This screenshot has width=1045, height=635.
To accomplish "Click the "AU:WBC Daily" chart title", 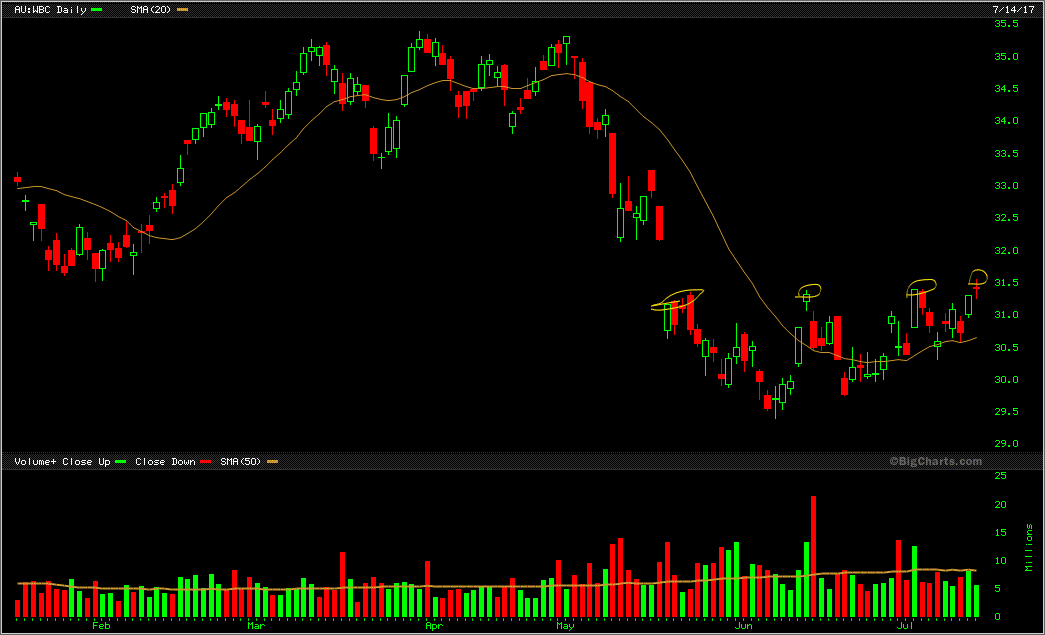I will coord(51,10).
